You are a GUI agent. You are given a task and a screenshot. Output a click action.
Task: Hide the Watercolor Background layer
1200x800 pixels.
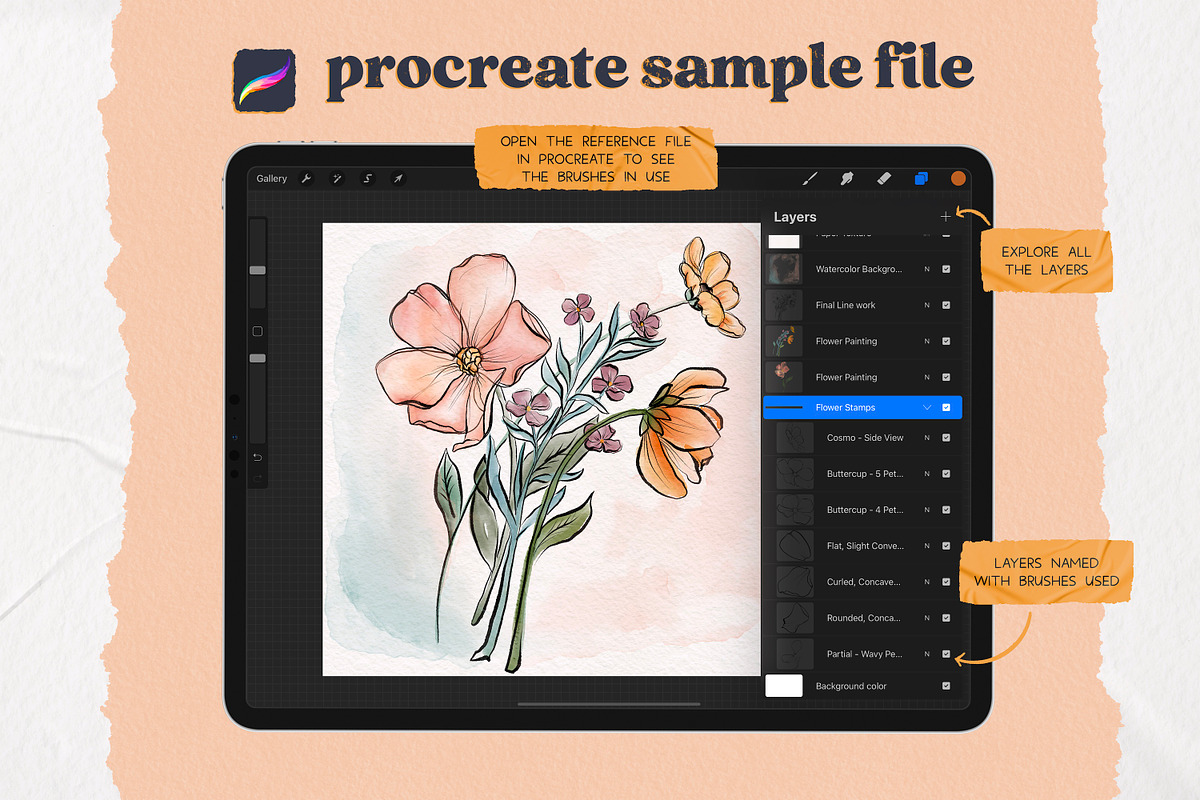[x=946, y=269]
